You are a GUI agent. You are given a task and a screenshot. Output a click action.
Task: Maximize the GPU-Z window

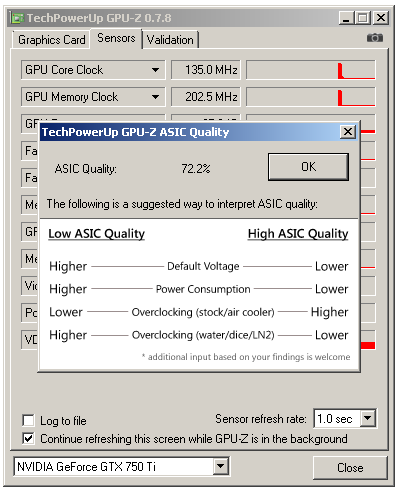click(363, 18)
